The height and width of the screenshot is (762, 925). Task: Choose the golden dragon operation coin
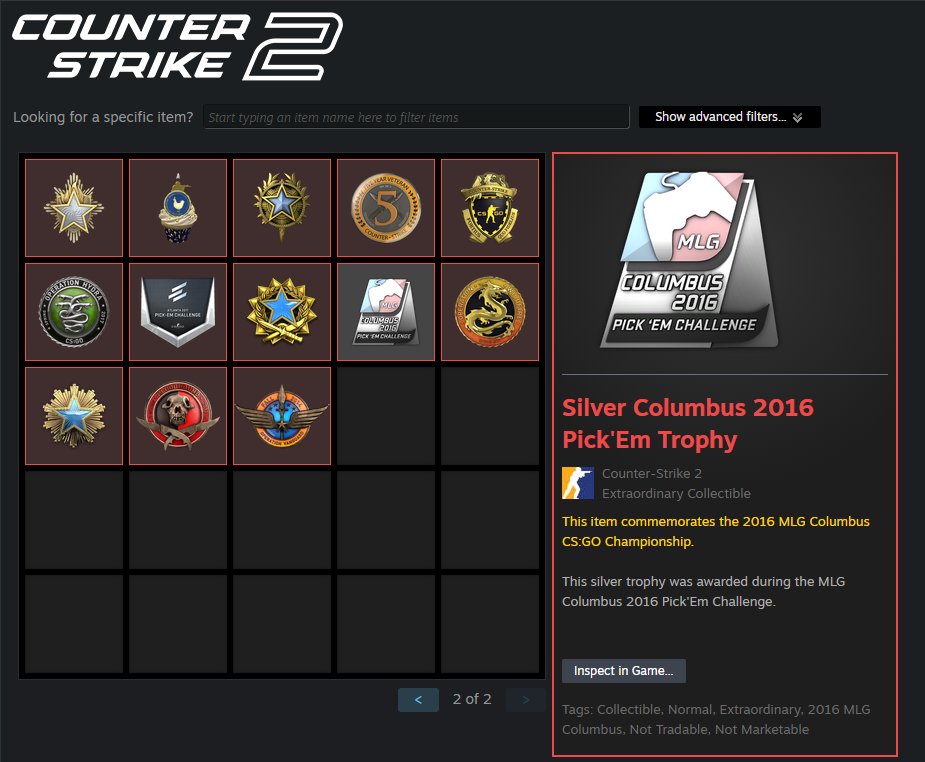coord(490,311)
